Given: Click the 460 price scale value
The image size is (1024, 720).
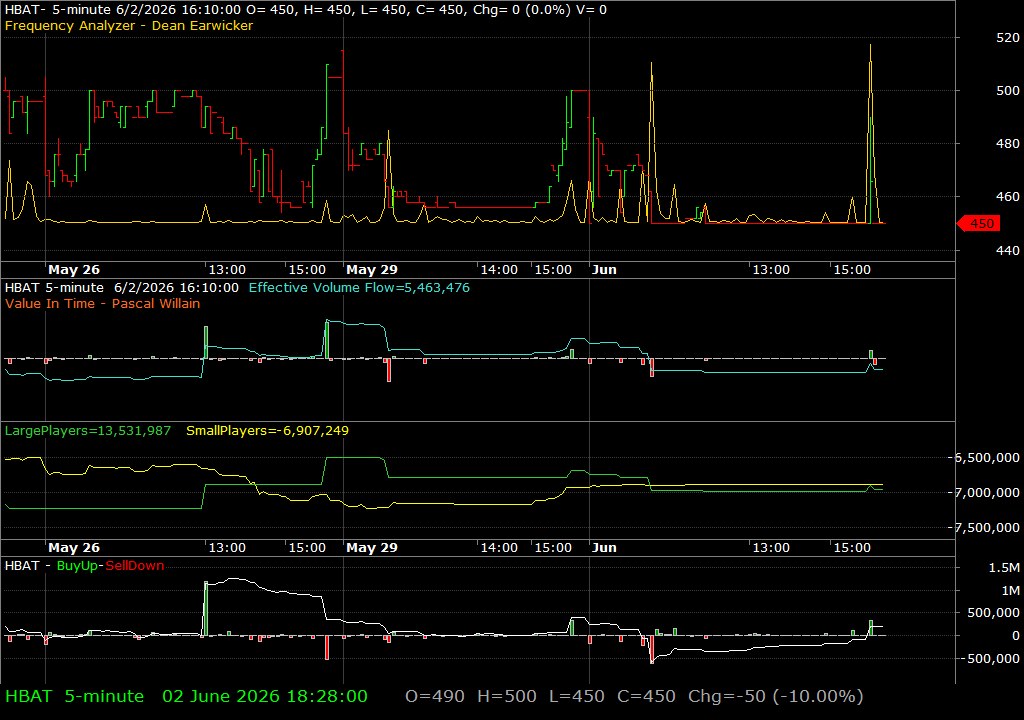Looking at the screenshot, I should pos(1008,196).
